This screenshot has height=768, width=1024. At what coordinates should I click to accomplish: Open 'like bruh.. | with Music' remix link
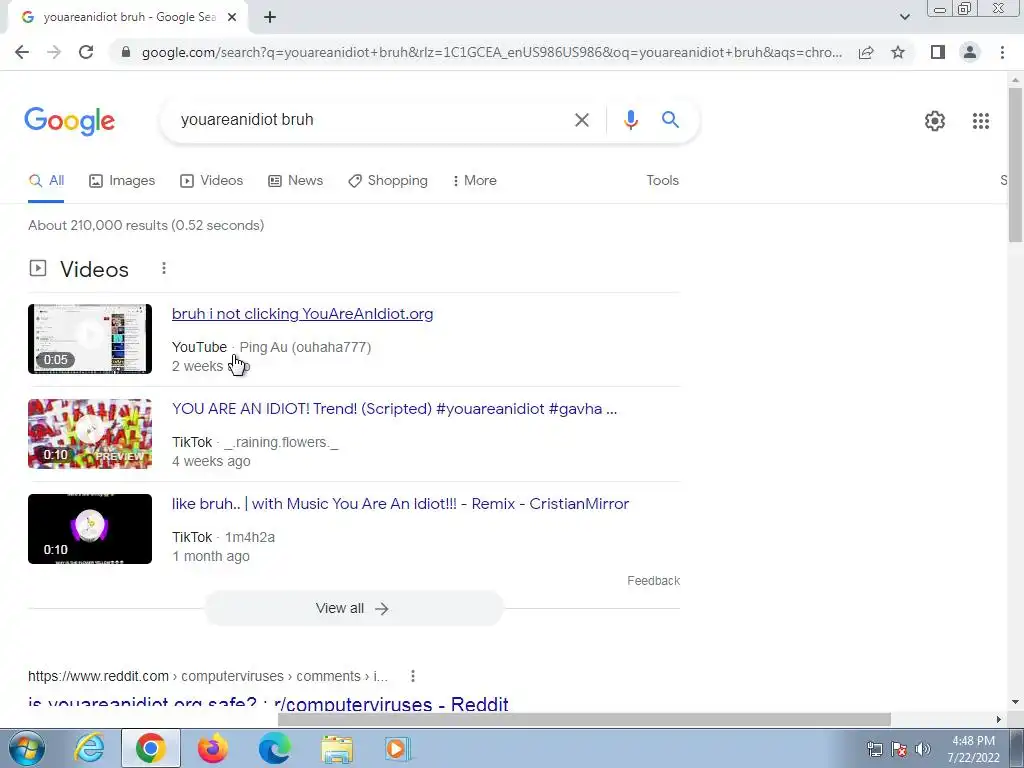[400, 504]
